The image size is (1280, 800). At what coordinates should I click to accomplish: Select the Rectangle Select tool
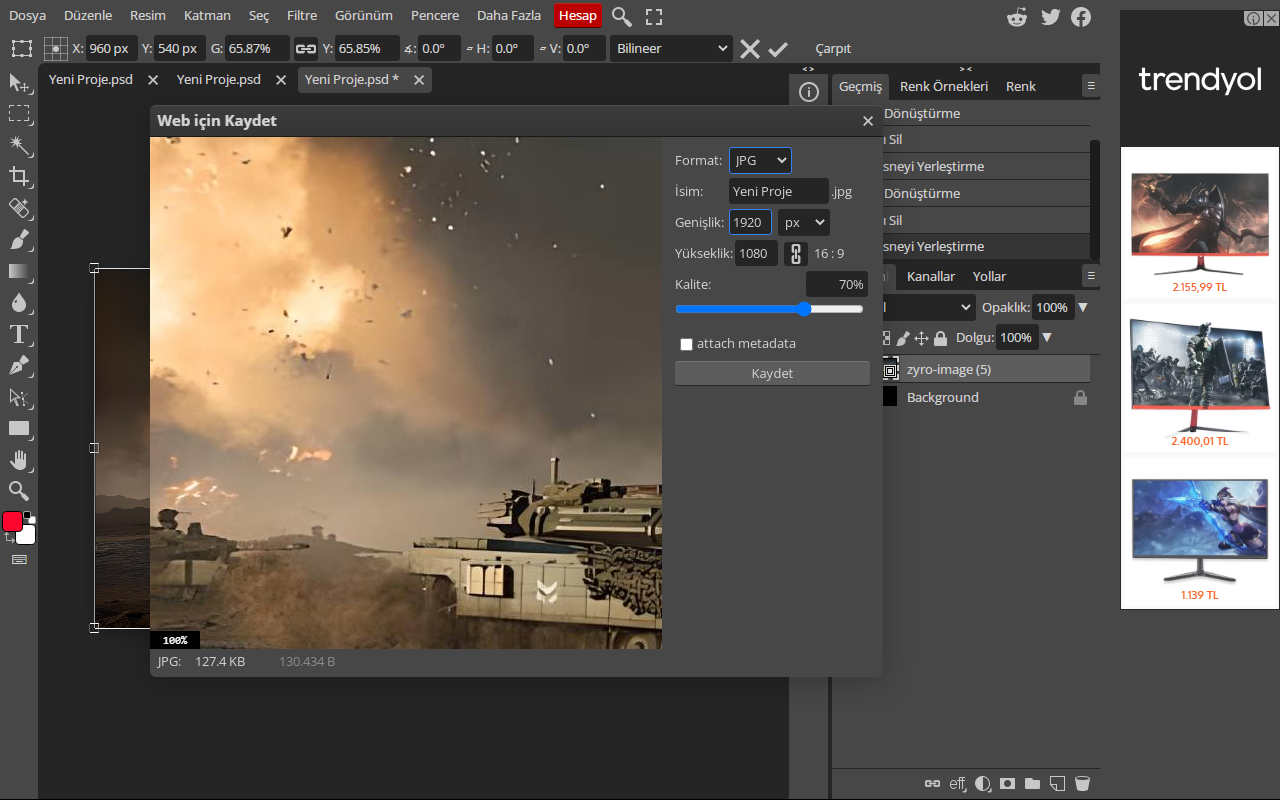19,114
